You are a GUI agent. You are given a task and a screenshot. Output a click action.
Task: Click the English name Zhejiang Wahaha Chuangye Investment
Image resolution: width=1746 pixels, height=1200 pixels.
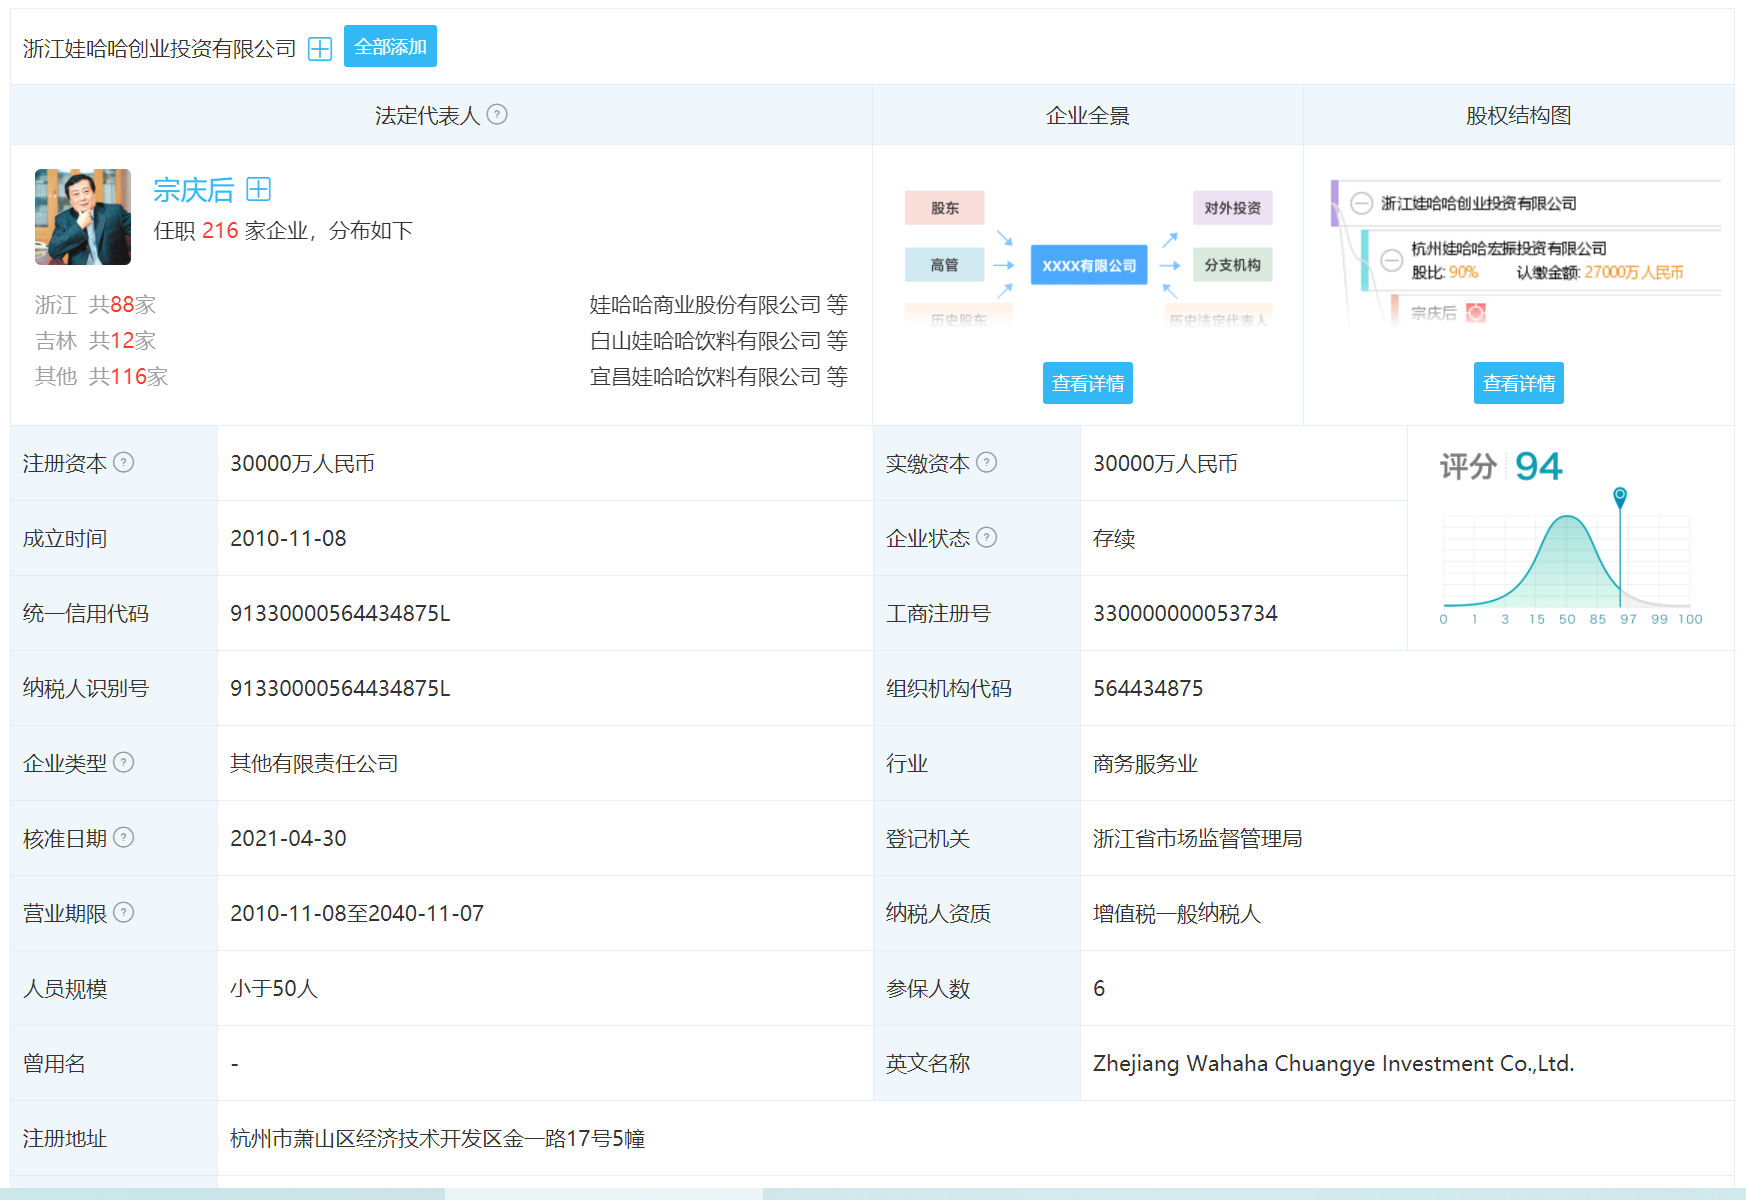(1333, 1063)
